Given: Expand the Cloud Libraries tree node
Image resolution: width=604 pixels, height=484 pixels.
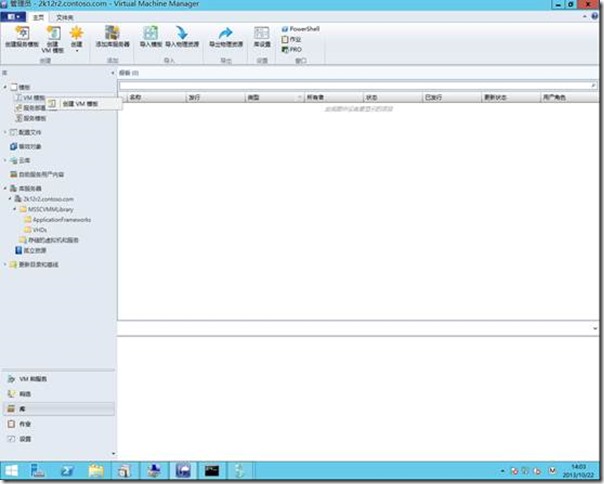Looking at the screenshot, I should tap(5, 160).
